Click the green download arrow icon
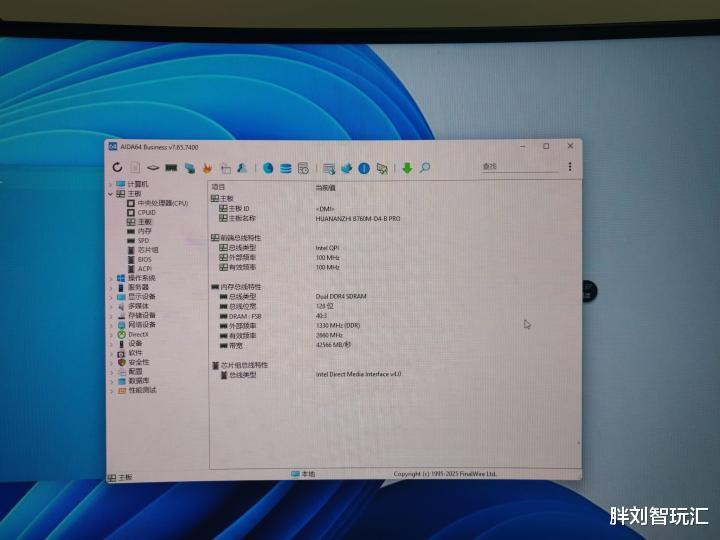Screen dimensions: 720x540 (x=407, y=168)
